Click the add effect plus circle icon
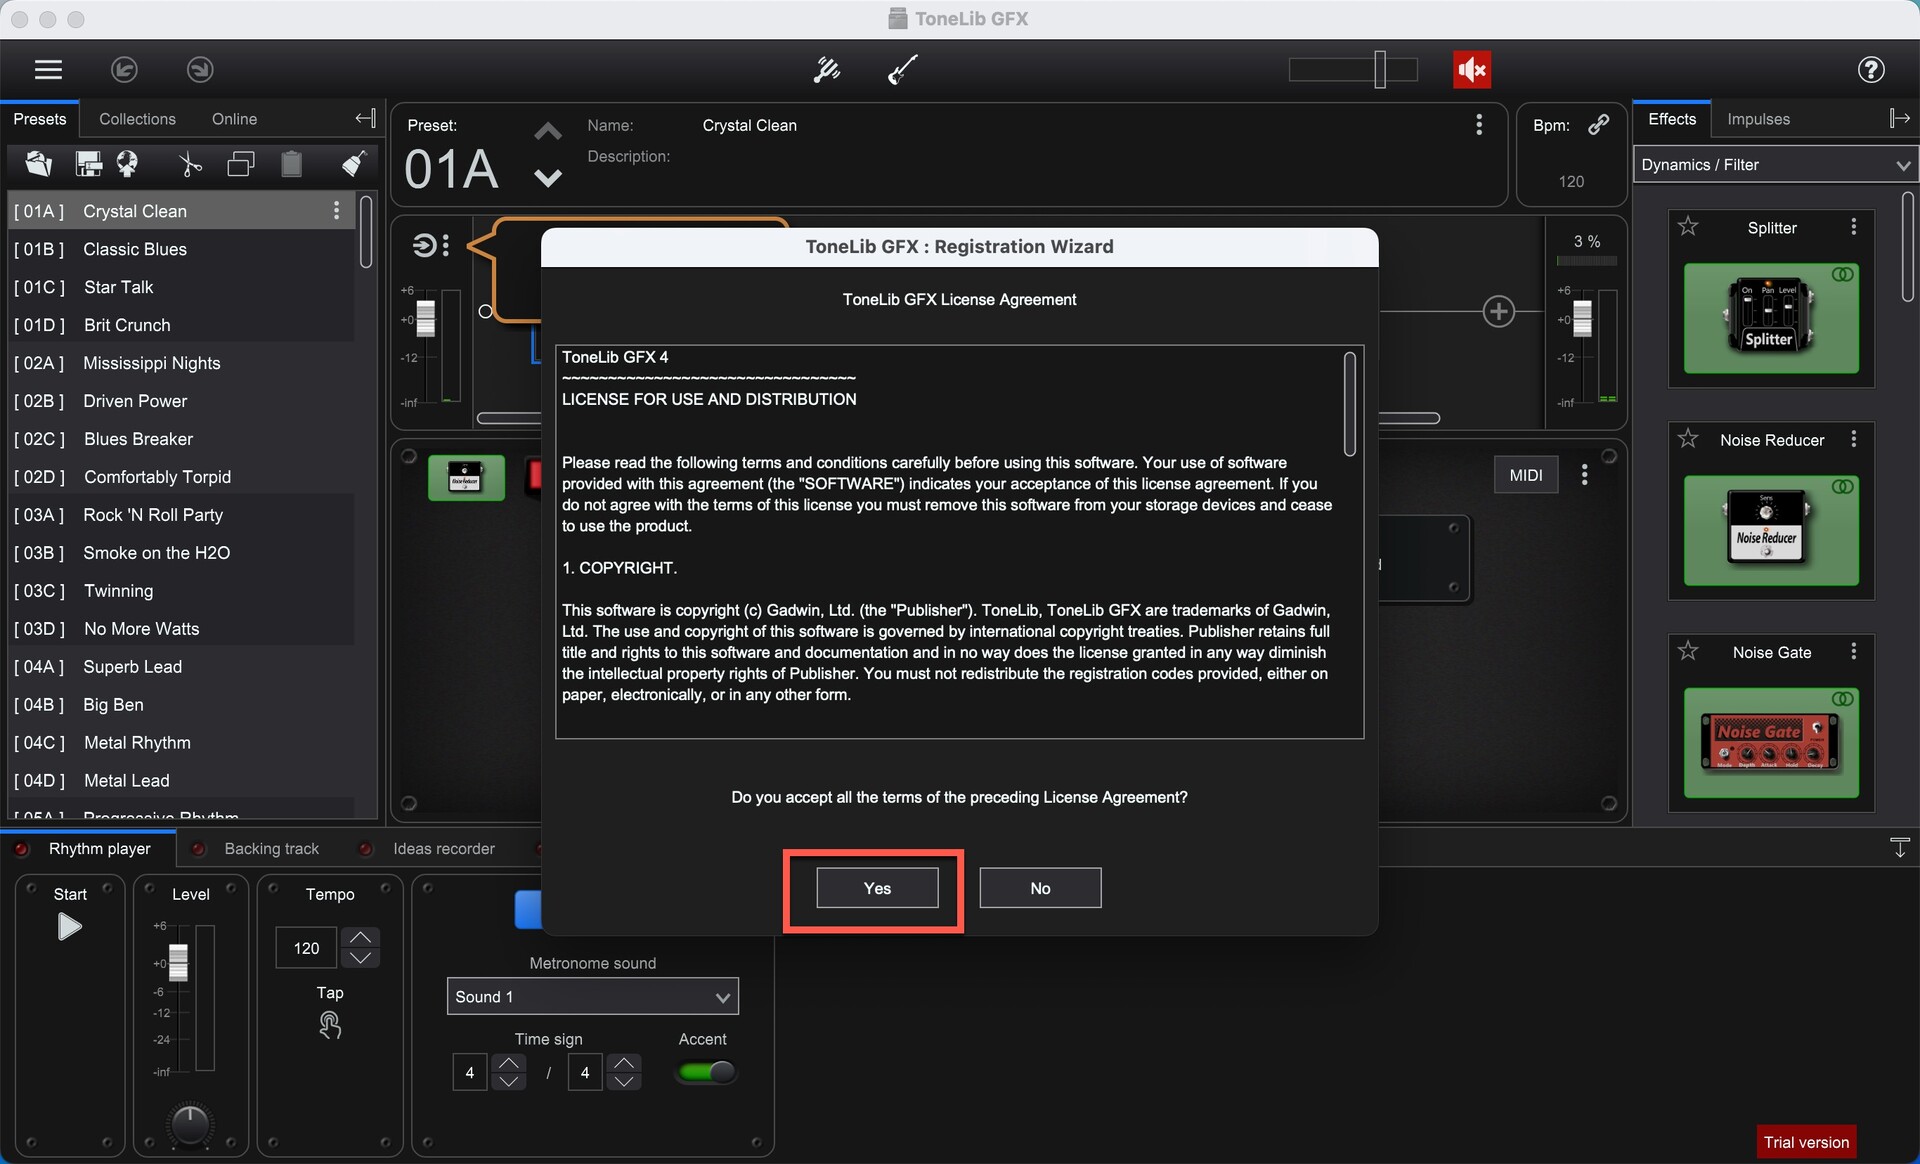Image resolution: width=1920 pixels, height=1164 pixels. (x=1498, y=311)
